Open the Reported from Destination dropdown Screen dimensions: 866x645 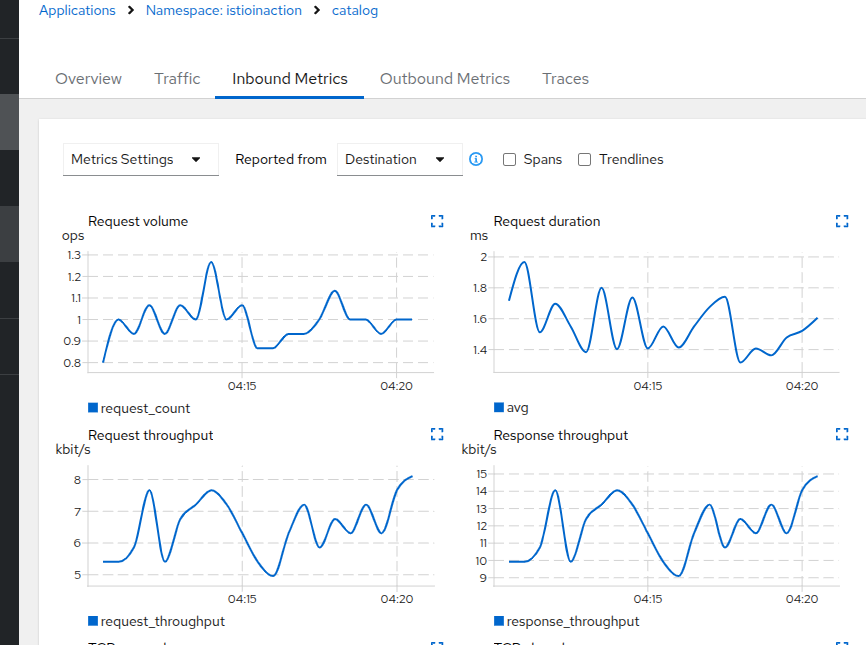400,160
